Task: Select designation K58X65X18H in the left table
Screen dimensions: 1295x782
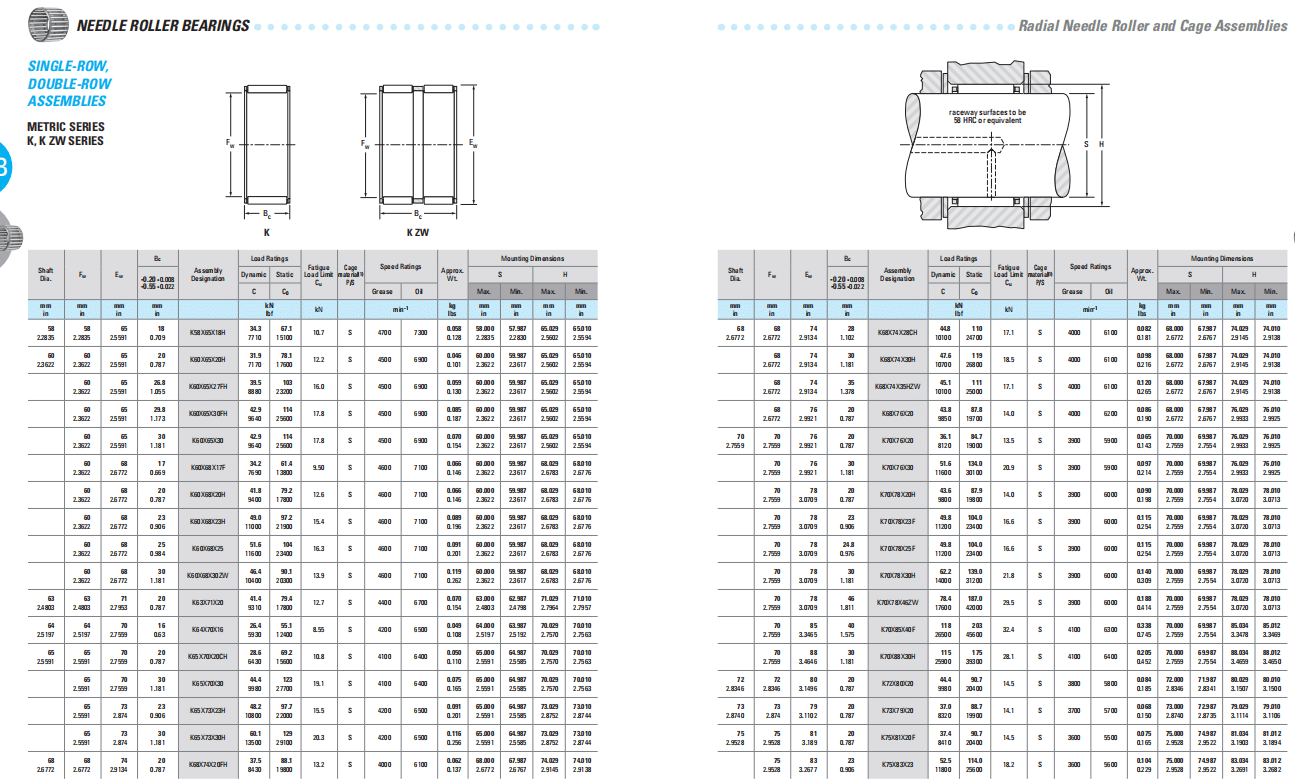Action: [x=208, y=332]
